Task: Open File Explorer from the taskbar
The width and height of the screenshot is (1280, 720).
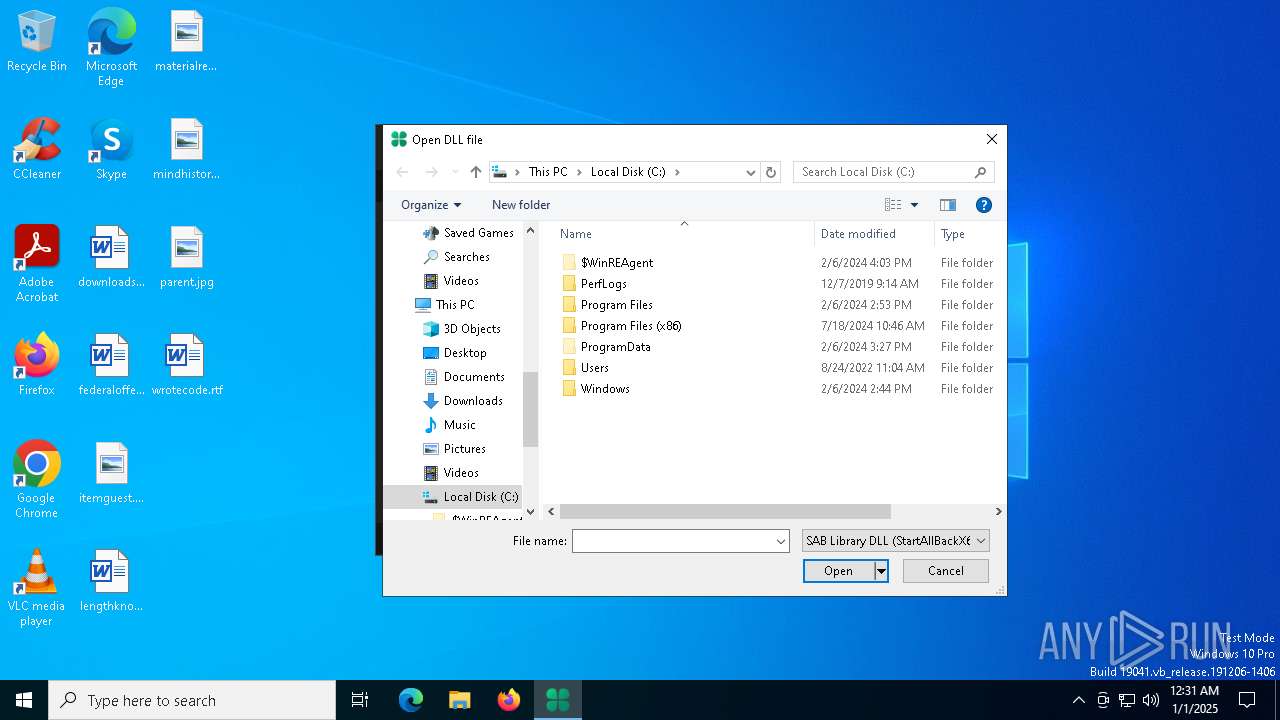Action: (x=460, y=700)
